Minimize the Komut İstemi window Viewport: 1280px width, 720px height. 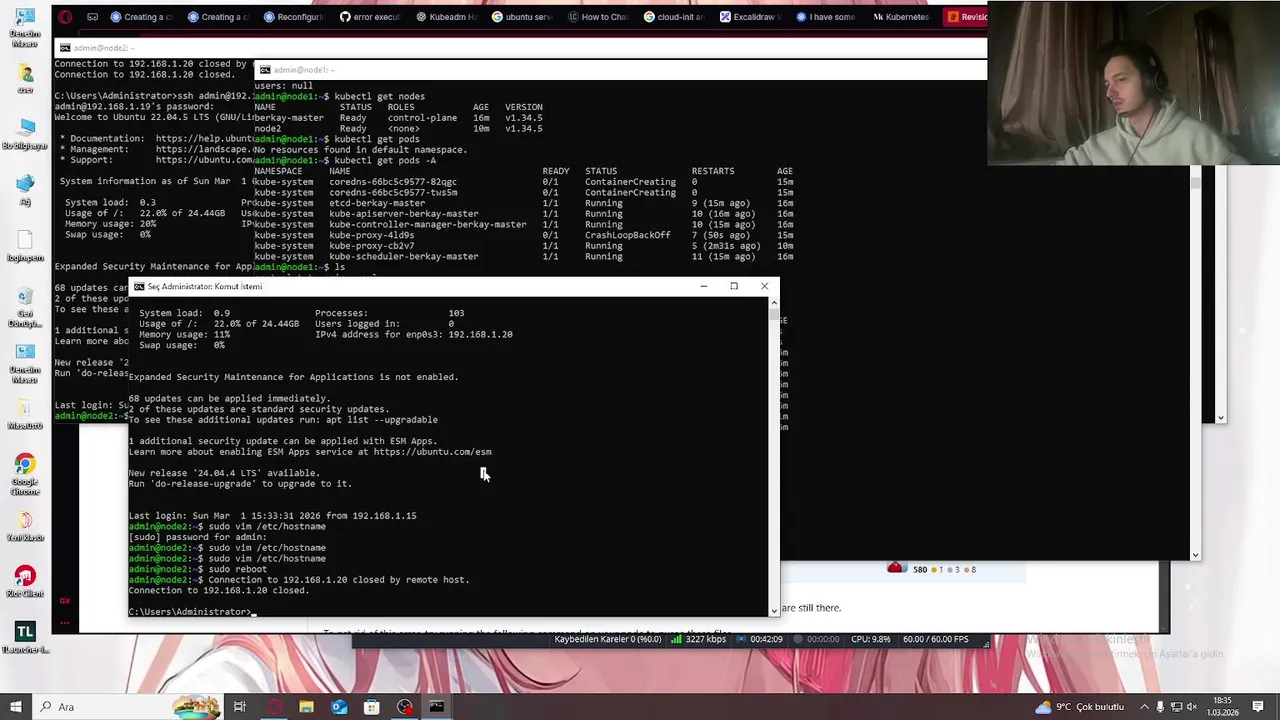[703, 286]
